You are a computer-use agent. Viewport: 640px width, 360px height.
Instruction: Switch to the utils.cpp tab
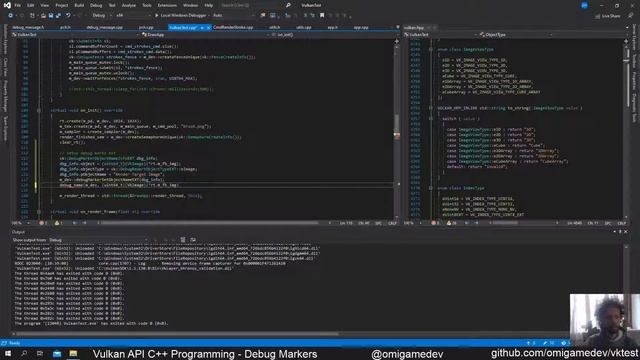click(304, 27)
